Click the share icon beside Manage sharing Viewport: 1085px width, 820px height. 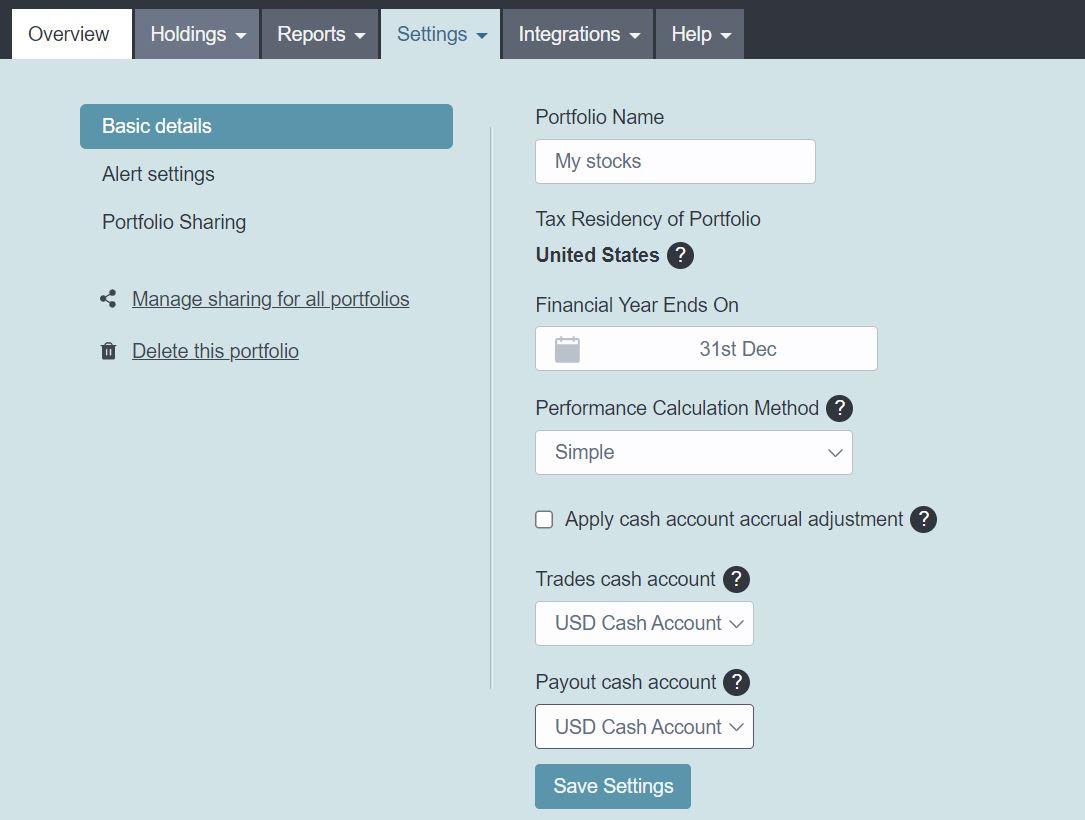tap(108, 298)
